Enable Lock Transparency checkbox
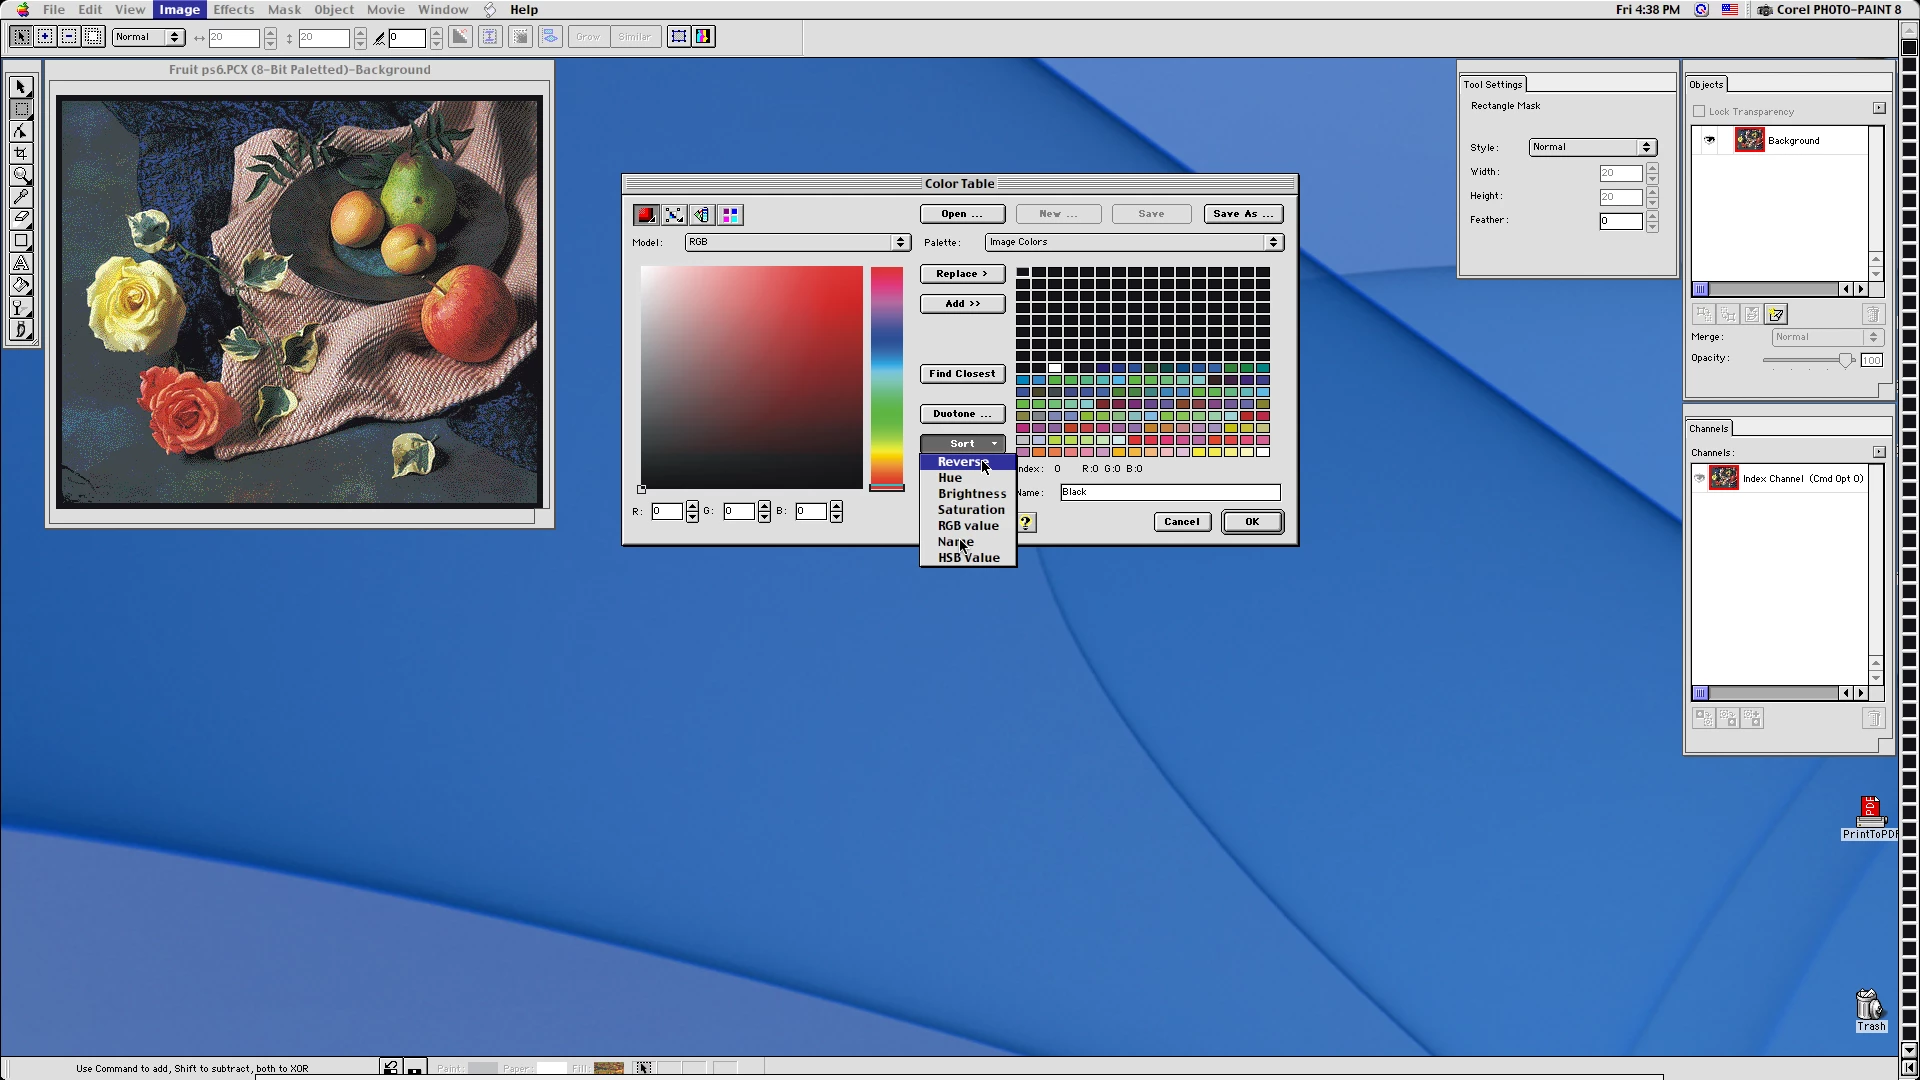Image resolution: width=1920 pixels, height=1080 pixels. pyautogui.click(x=1699, y=112)
